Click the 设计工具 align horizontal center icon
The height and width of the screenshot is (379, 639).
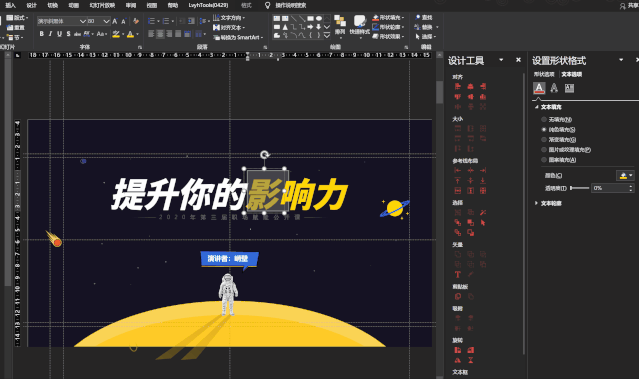pos(470,86)
